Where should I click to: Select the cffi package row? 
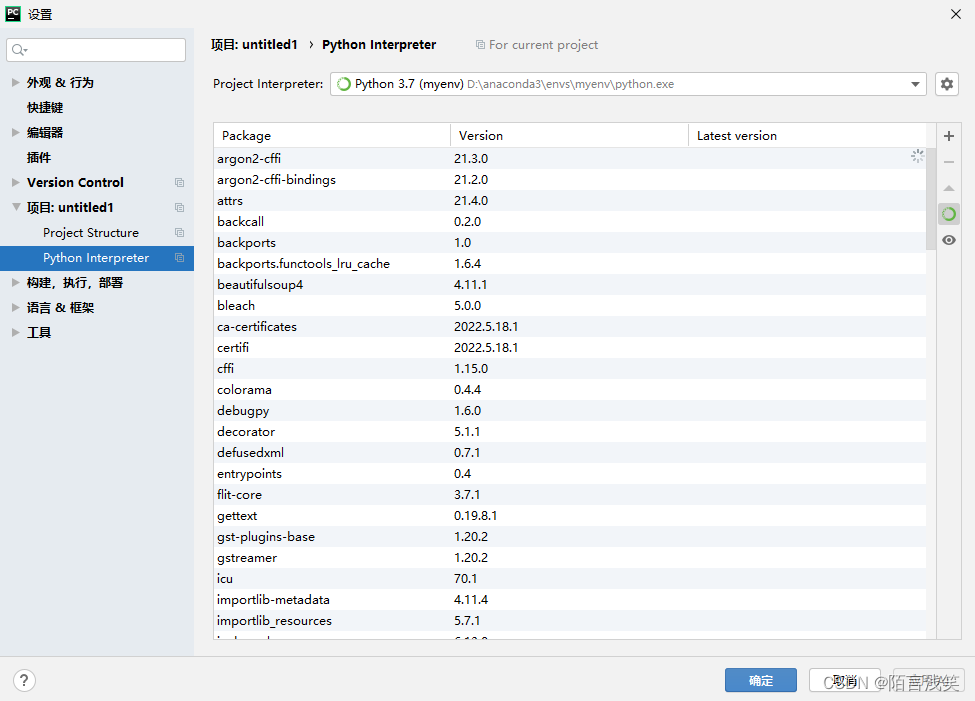click(570, 369)
